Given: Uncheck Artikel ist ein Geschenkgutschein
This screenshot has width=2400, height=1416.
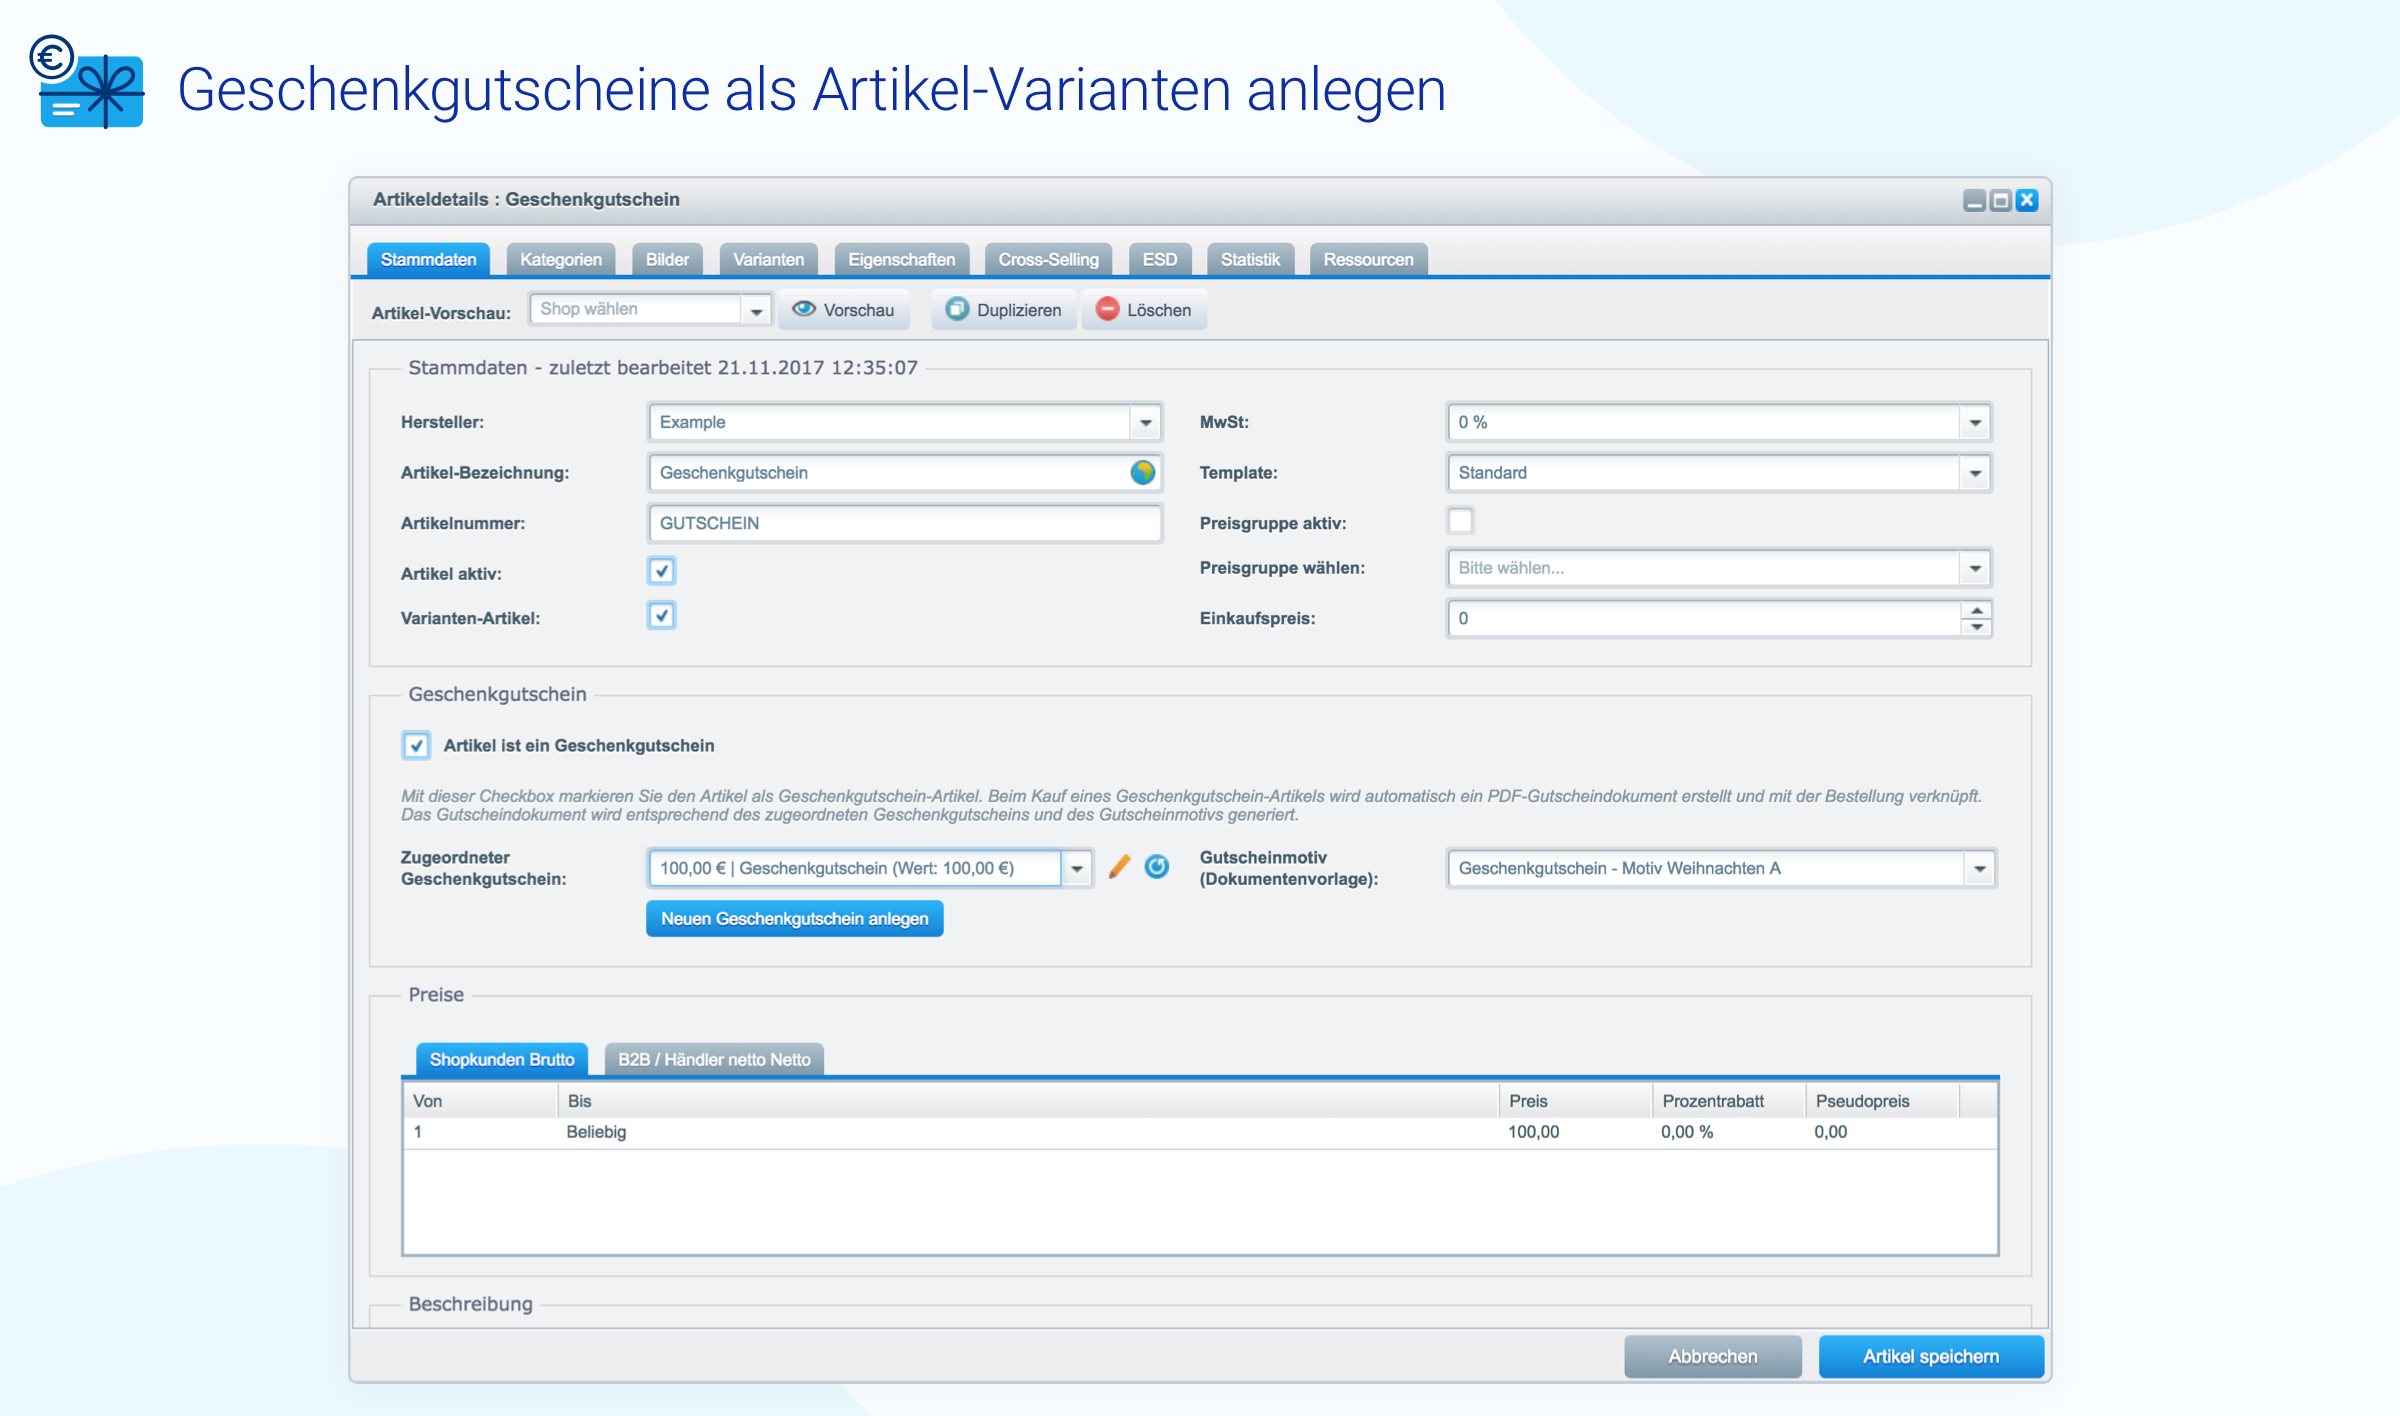Looking at the screenshot, I should 416,745.
